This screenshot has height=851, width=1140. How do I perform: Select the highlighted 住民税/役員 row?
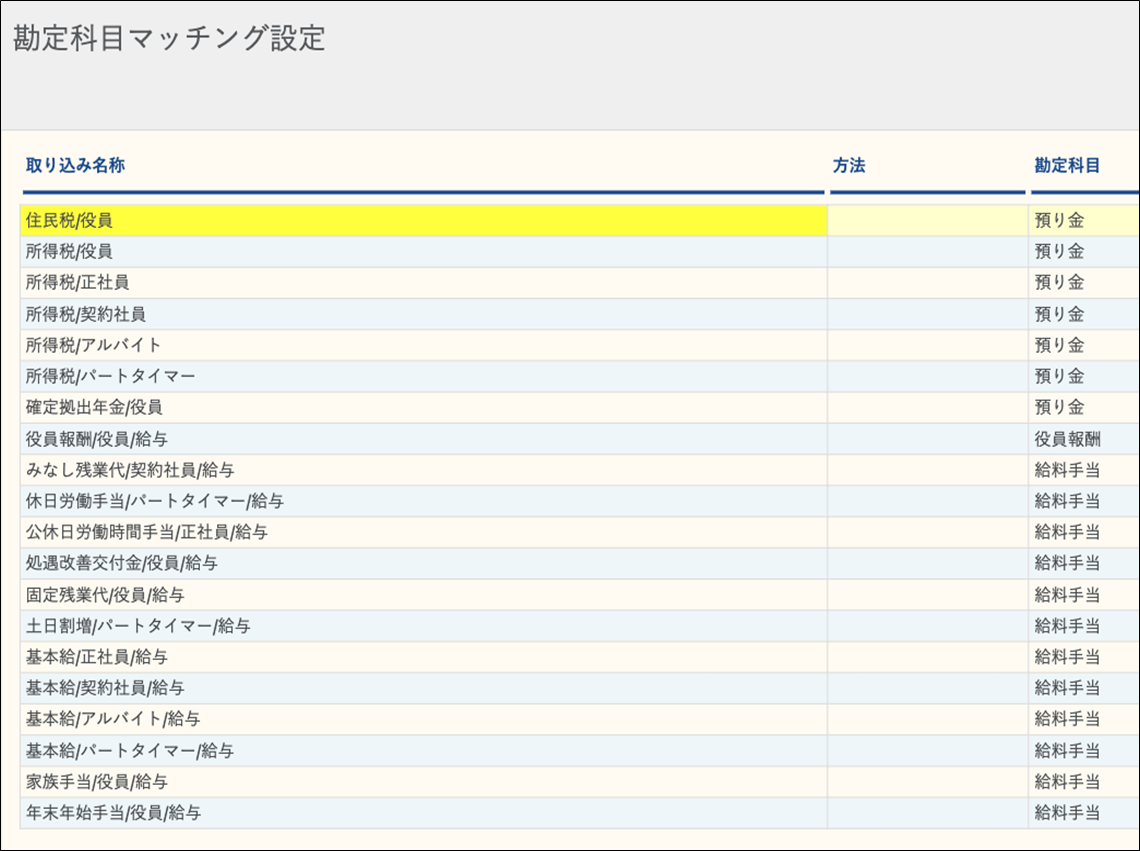pos(69,221)
